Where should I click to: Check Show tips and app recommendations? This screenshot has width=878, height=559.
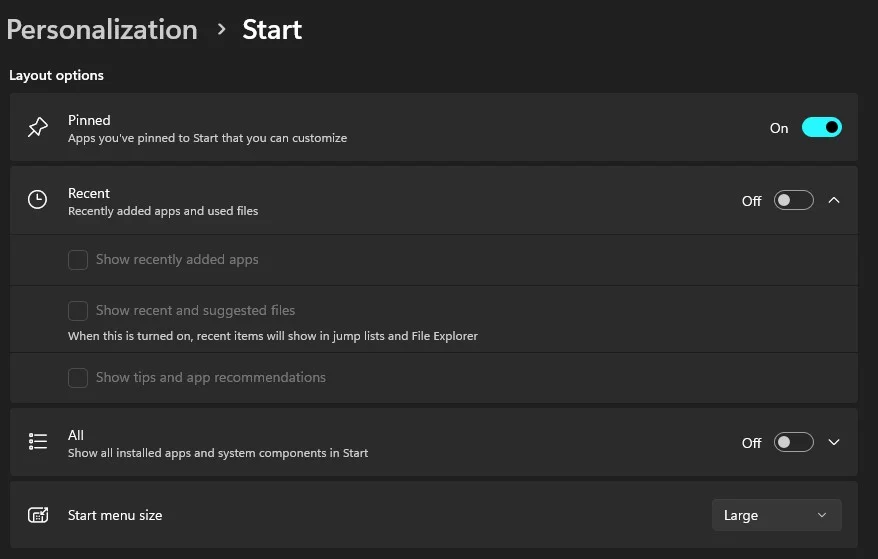pos(78,378)
